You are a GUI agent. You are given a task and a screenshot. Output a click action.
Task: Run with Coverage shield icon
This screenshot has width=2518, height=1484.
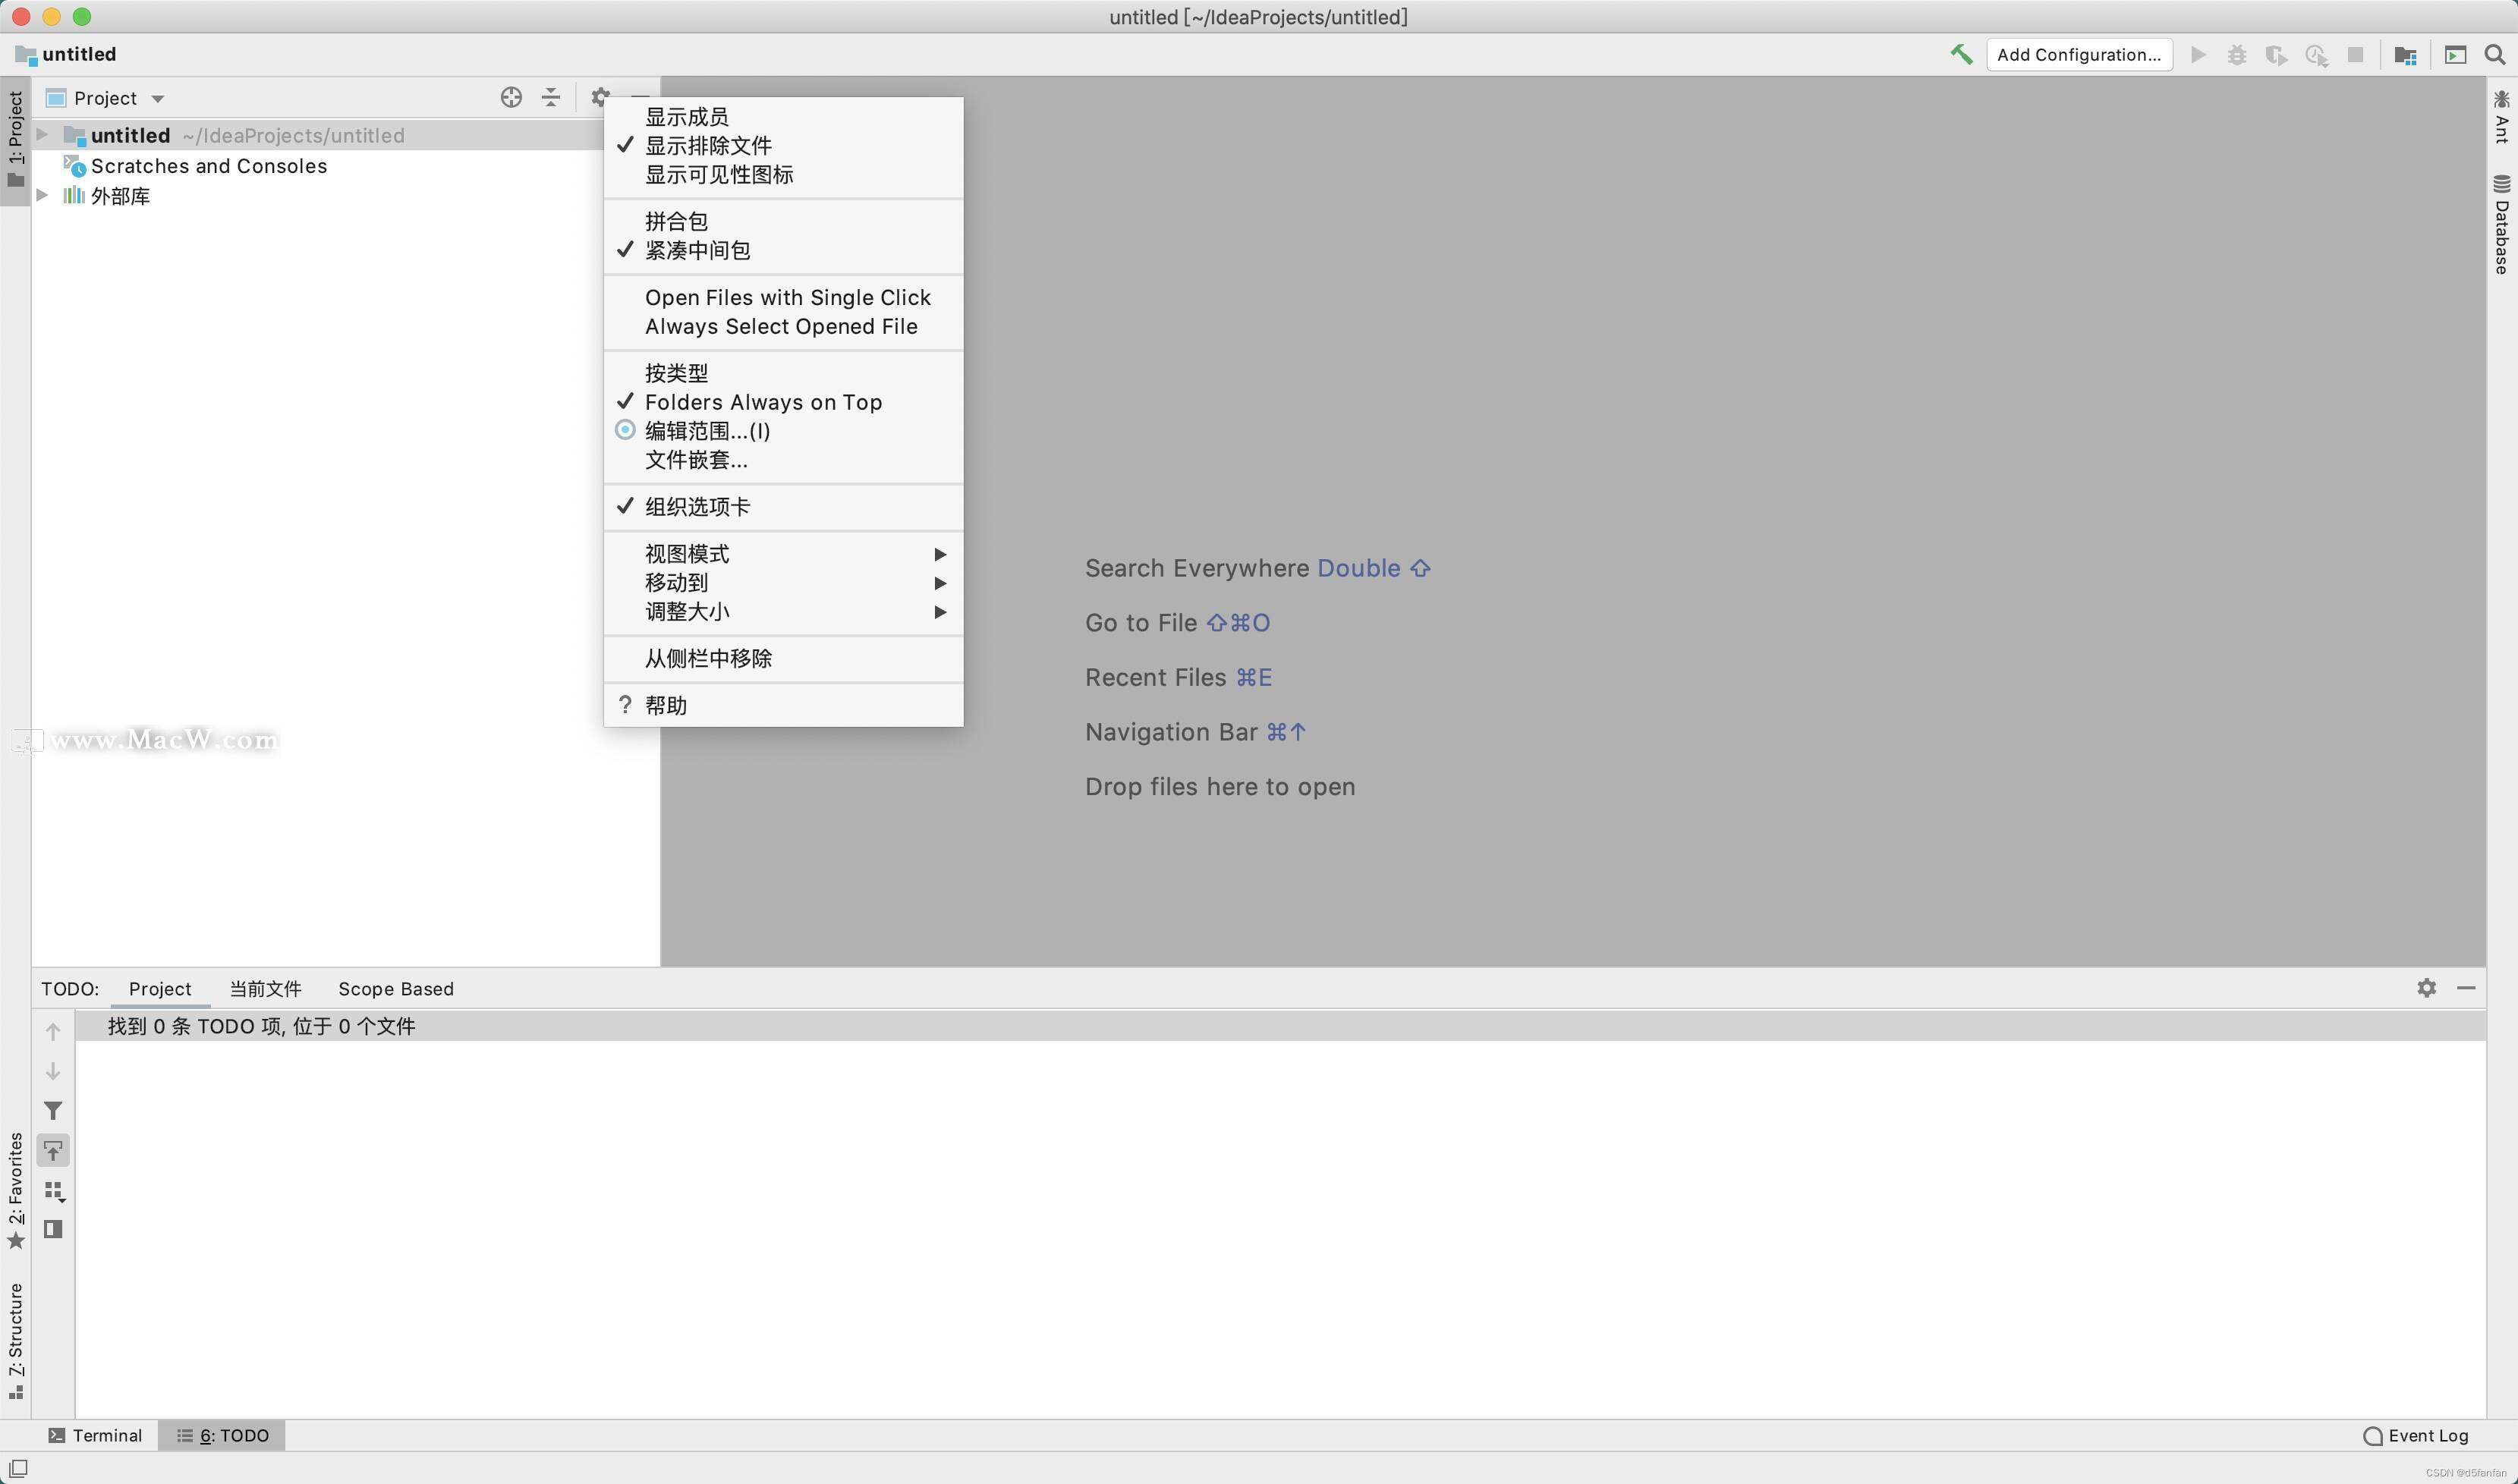pyautogui.click(x=2277, y=56)
